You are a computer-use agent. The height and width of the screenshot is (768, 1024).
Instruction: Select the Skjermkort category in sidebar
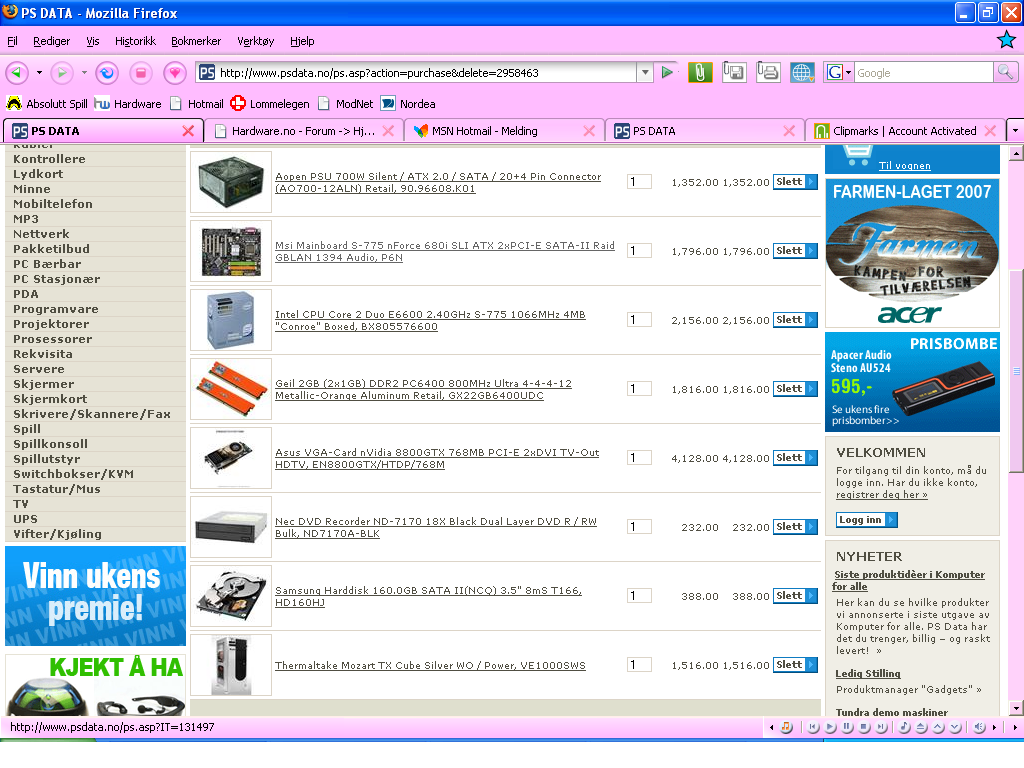coord(50,399)
